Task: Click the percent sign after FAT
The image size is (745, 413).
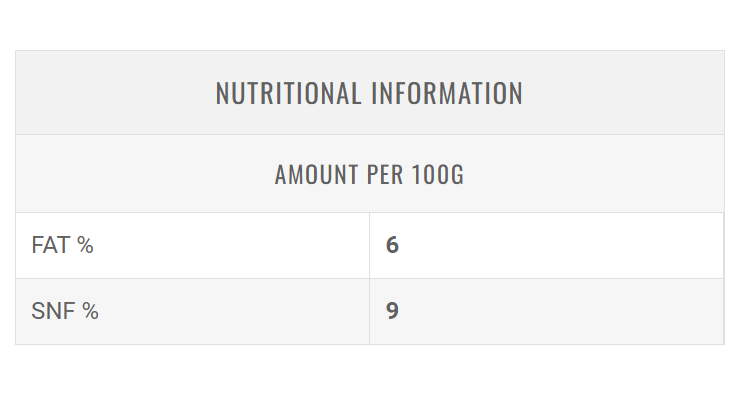Action: (85, 245)
